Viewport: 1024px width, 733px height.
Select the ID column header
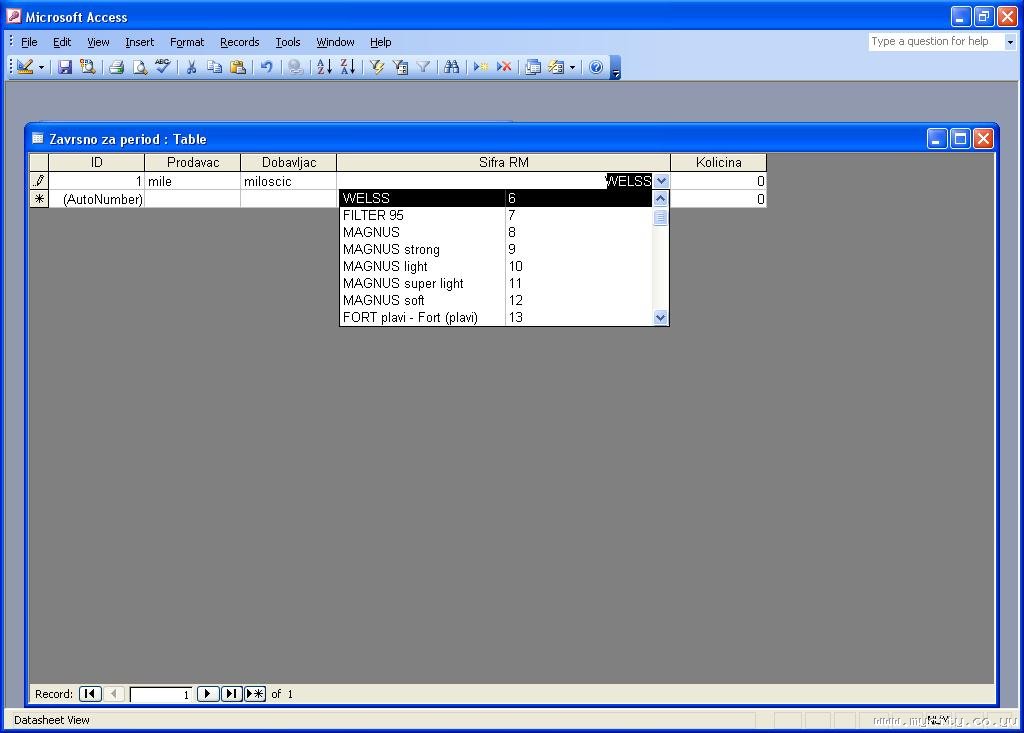coord(97,162)
